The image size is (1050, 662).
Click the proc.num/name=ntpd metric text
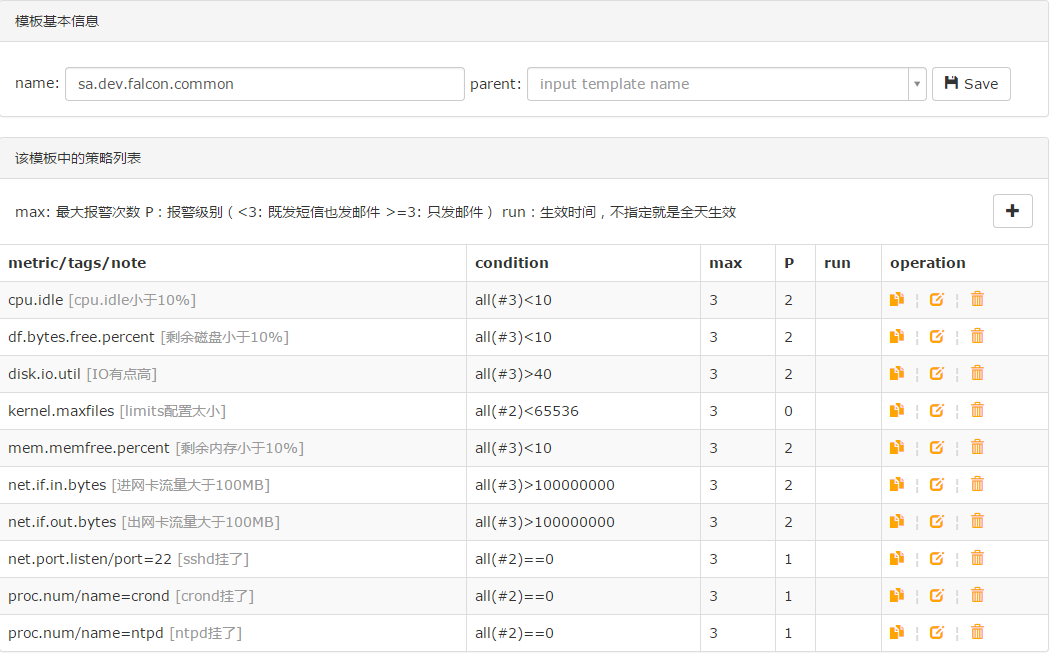click(86, 633)
